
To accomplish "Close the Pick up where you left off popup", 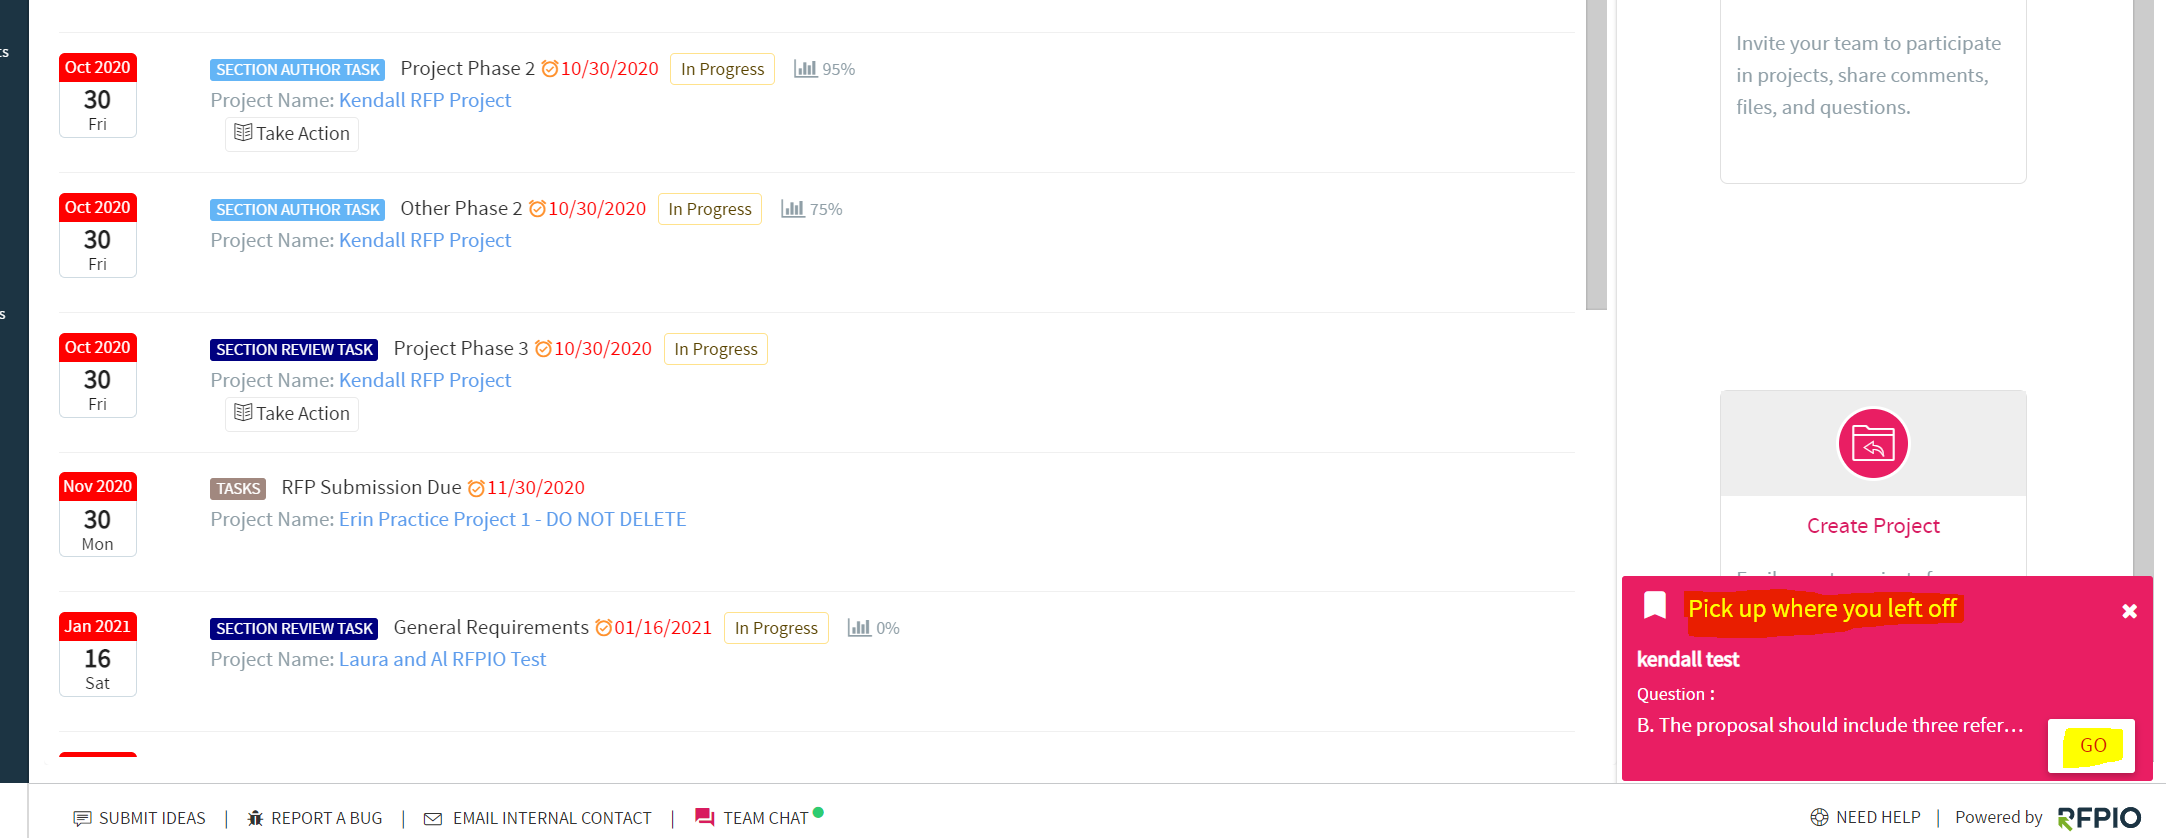I will coord(2129,611).
